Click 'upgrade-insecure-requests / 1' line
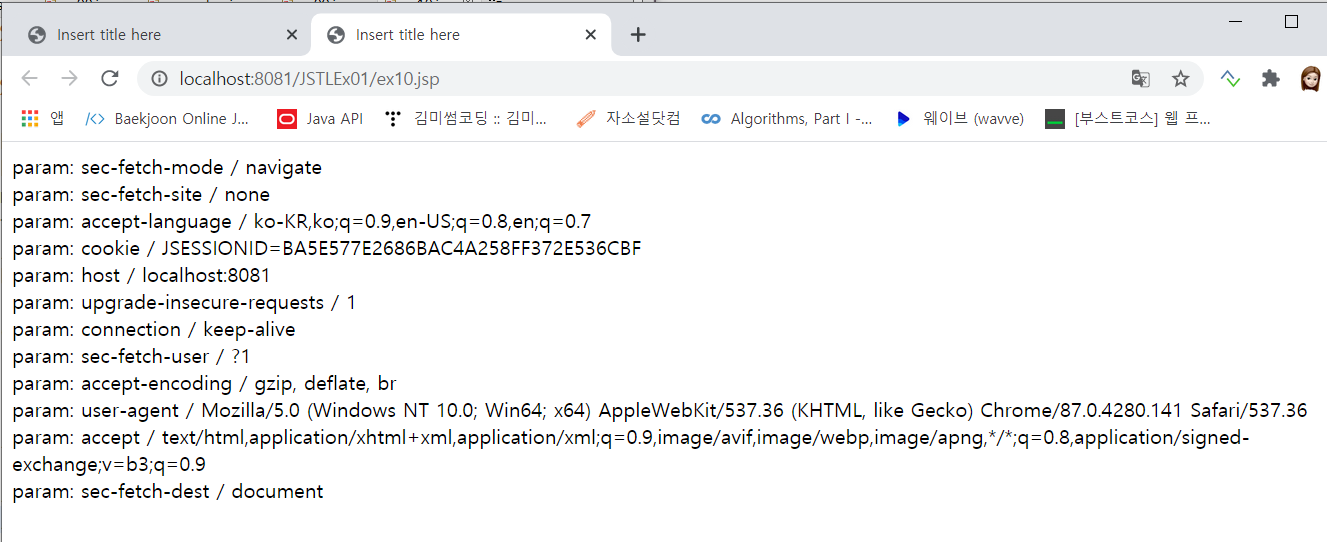Screen dimensions: 1327x542 184,303
